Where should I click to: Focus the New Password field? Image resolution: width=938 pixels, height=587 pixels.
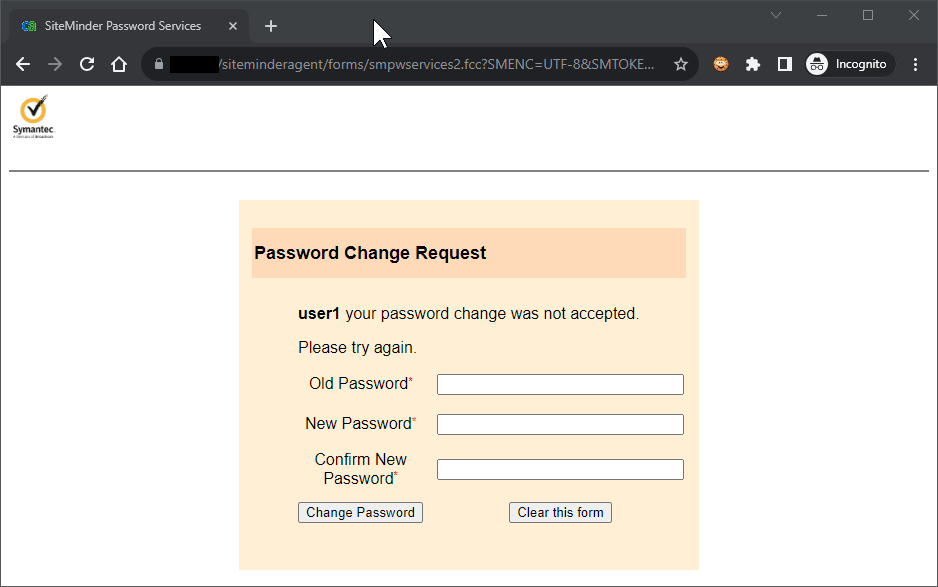click(560, 425)
